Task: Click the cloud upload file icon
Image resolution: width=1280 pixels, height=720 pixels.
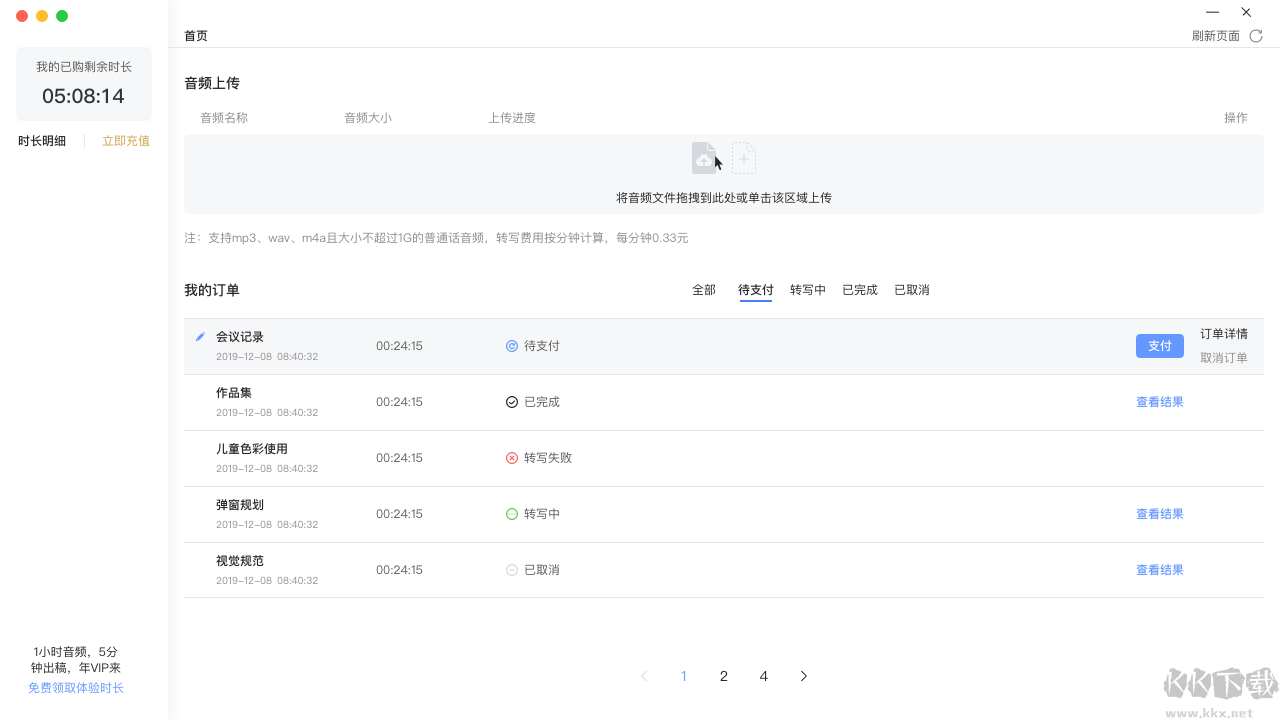Action: (704, 157)
